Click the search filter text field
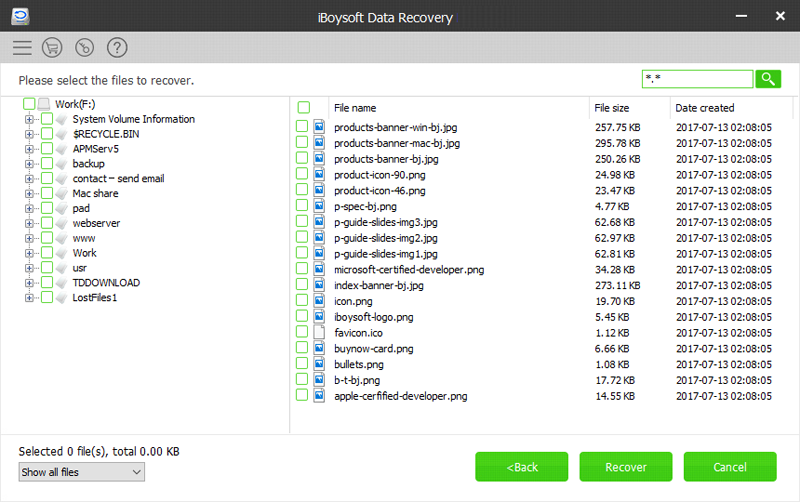The height and width of the screenshot is (502, 800). (x=696, y=79)
